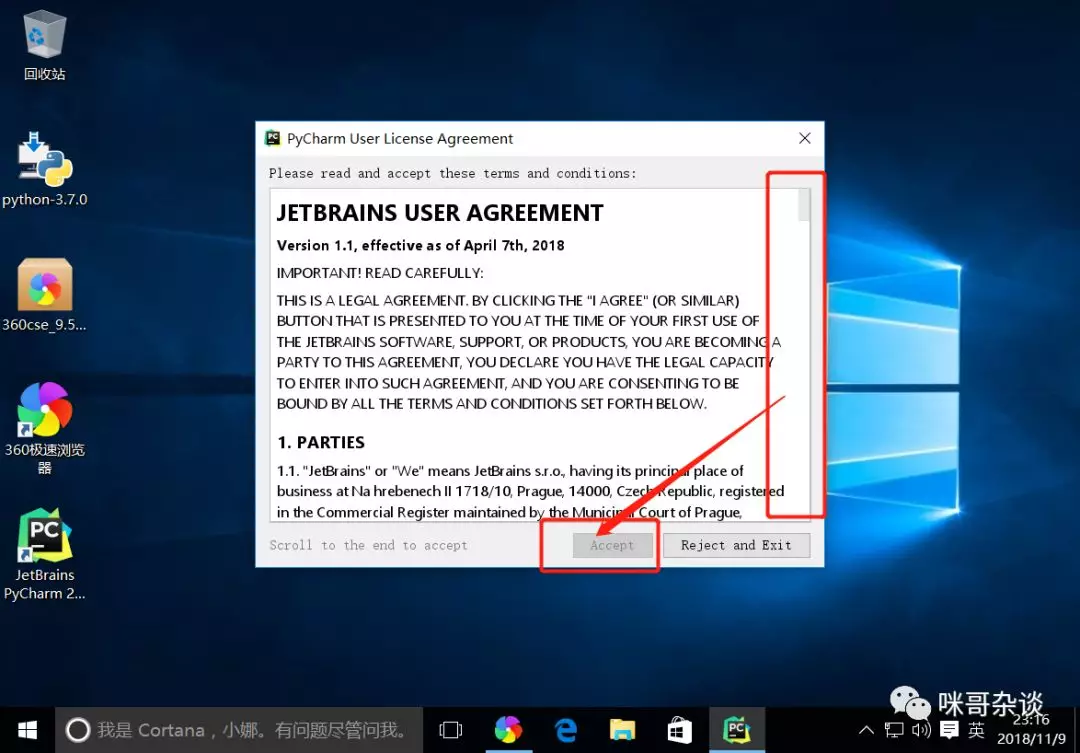Open the Recycle Bin desktop icon
The image size is (1080, 753).
click(x=45, y=45)
